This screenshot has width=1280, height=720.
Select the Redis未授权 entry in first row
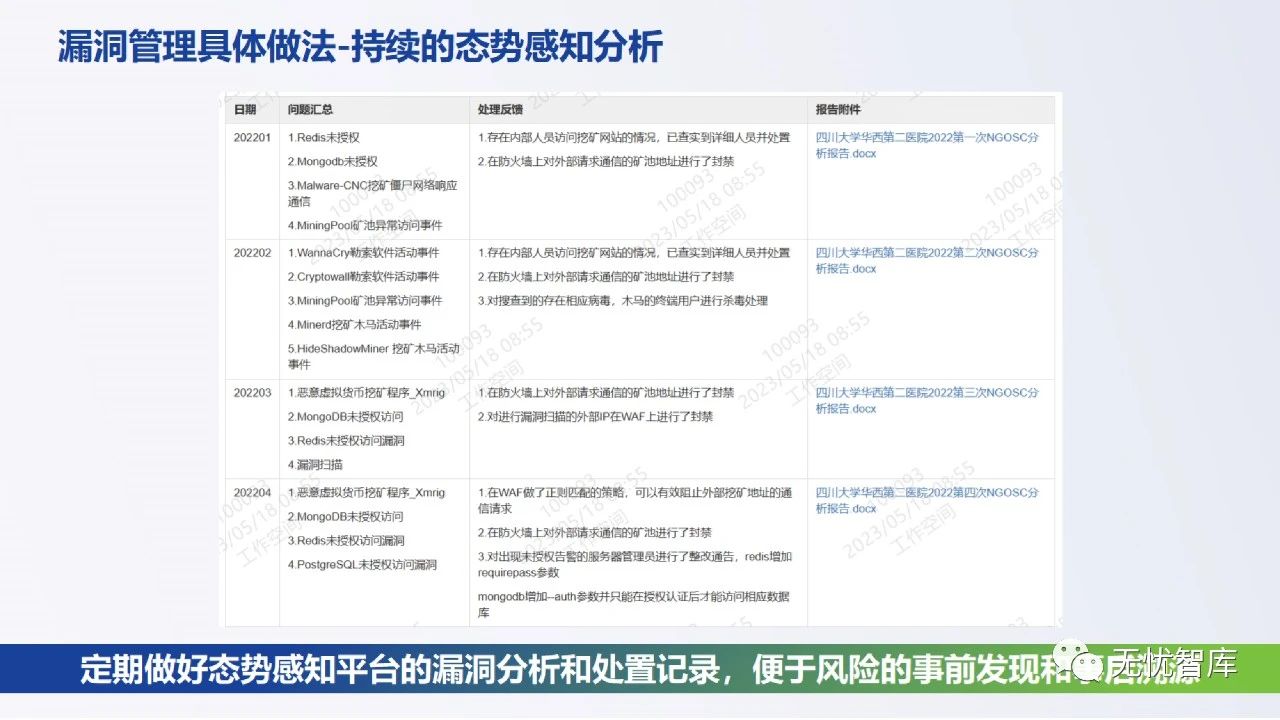coord(326,138)
